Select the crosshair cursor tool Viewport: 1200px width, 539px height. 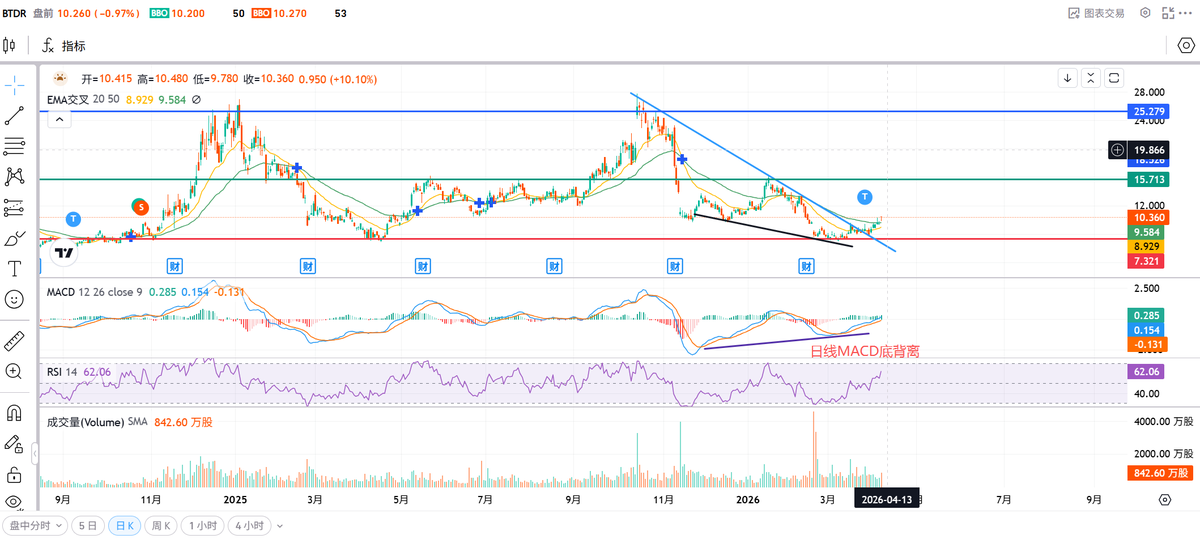click(14, 84)
